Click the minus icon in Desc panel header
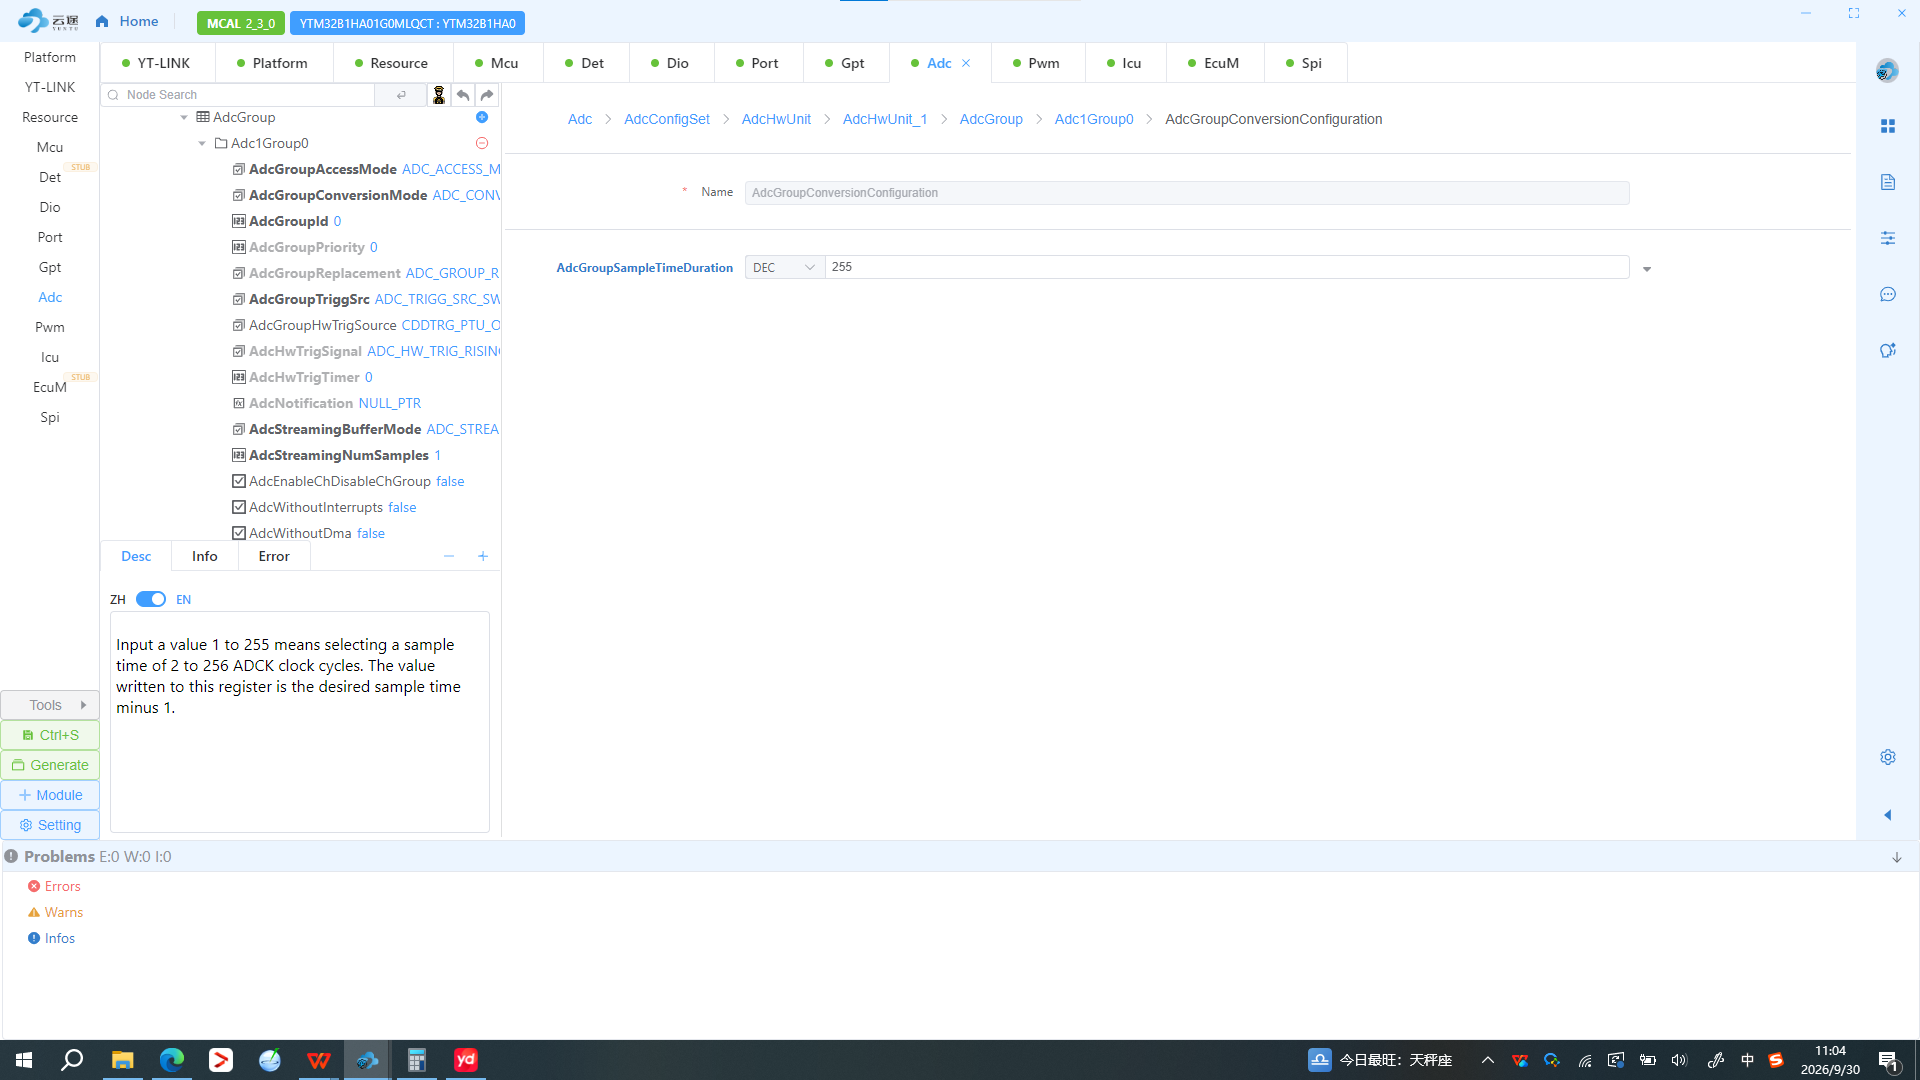This screenshot has height=1080, width=1920. click(x=449, y=556)
